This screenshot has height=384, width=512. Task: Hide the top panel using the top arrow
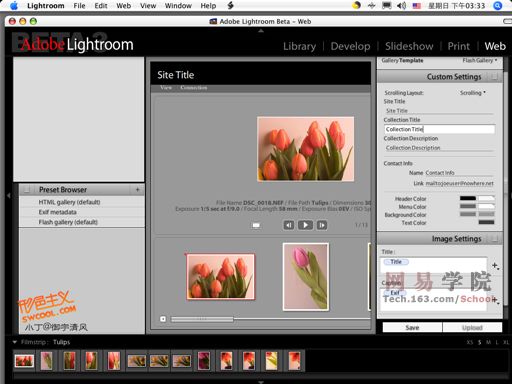coord(261,31)
